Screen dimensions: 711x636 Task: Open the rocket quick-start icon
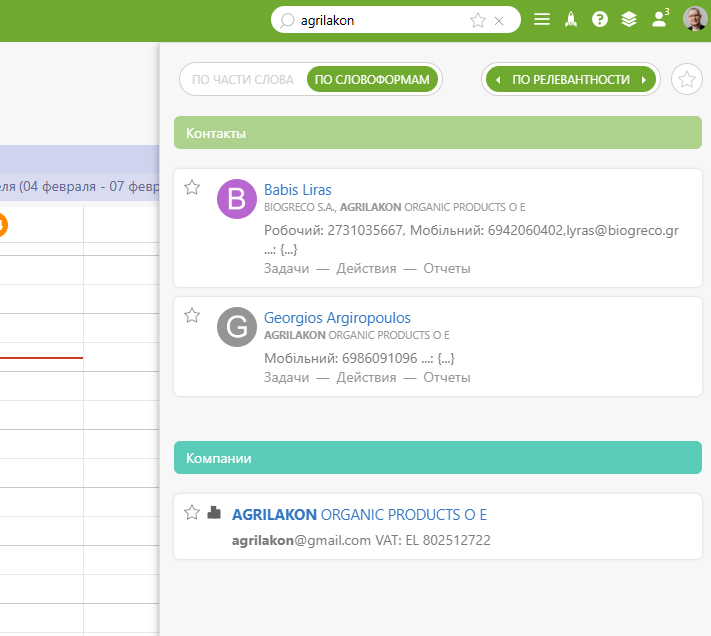coord(571,19)
